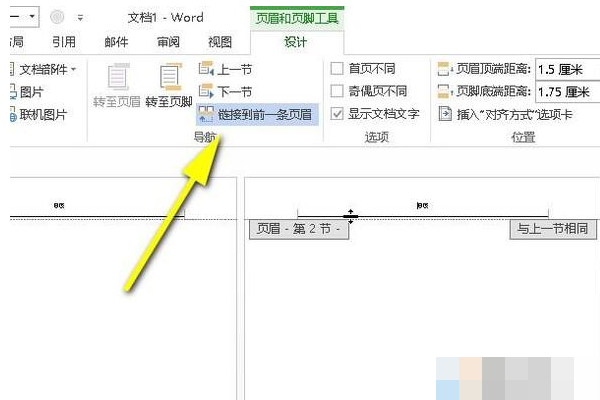
Task: Open the 引用 ribbon tab
Action: 64,41
